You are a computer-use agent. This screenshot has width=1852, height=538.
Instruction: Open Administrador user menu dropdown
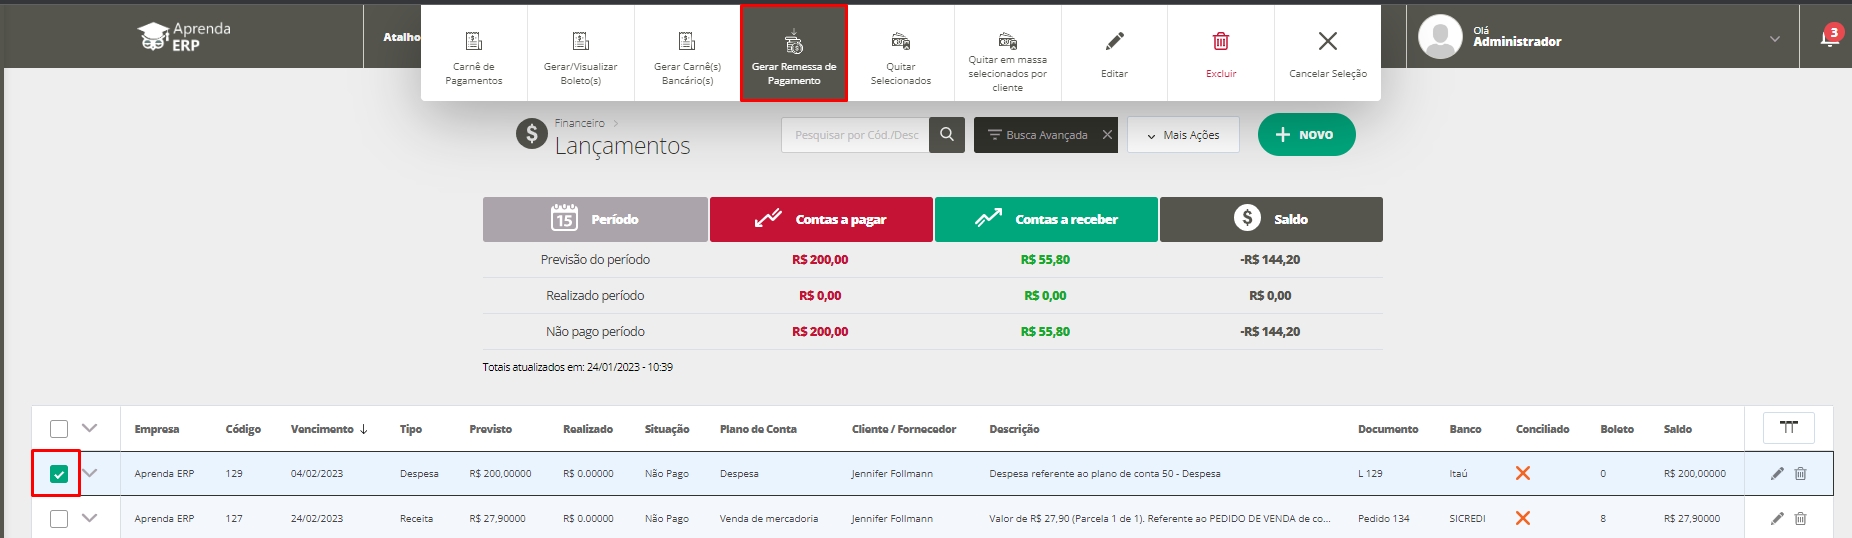1774,39
